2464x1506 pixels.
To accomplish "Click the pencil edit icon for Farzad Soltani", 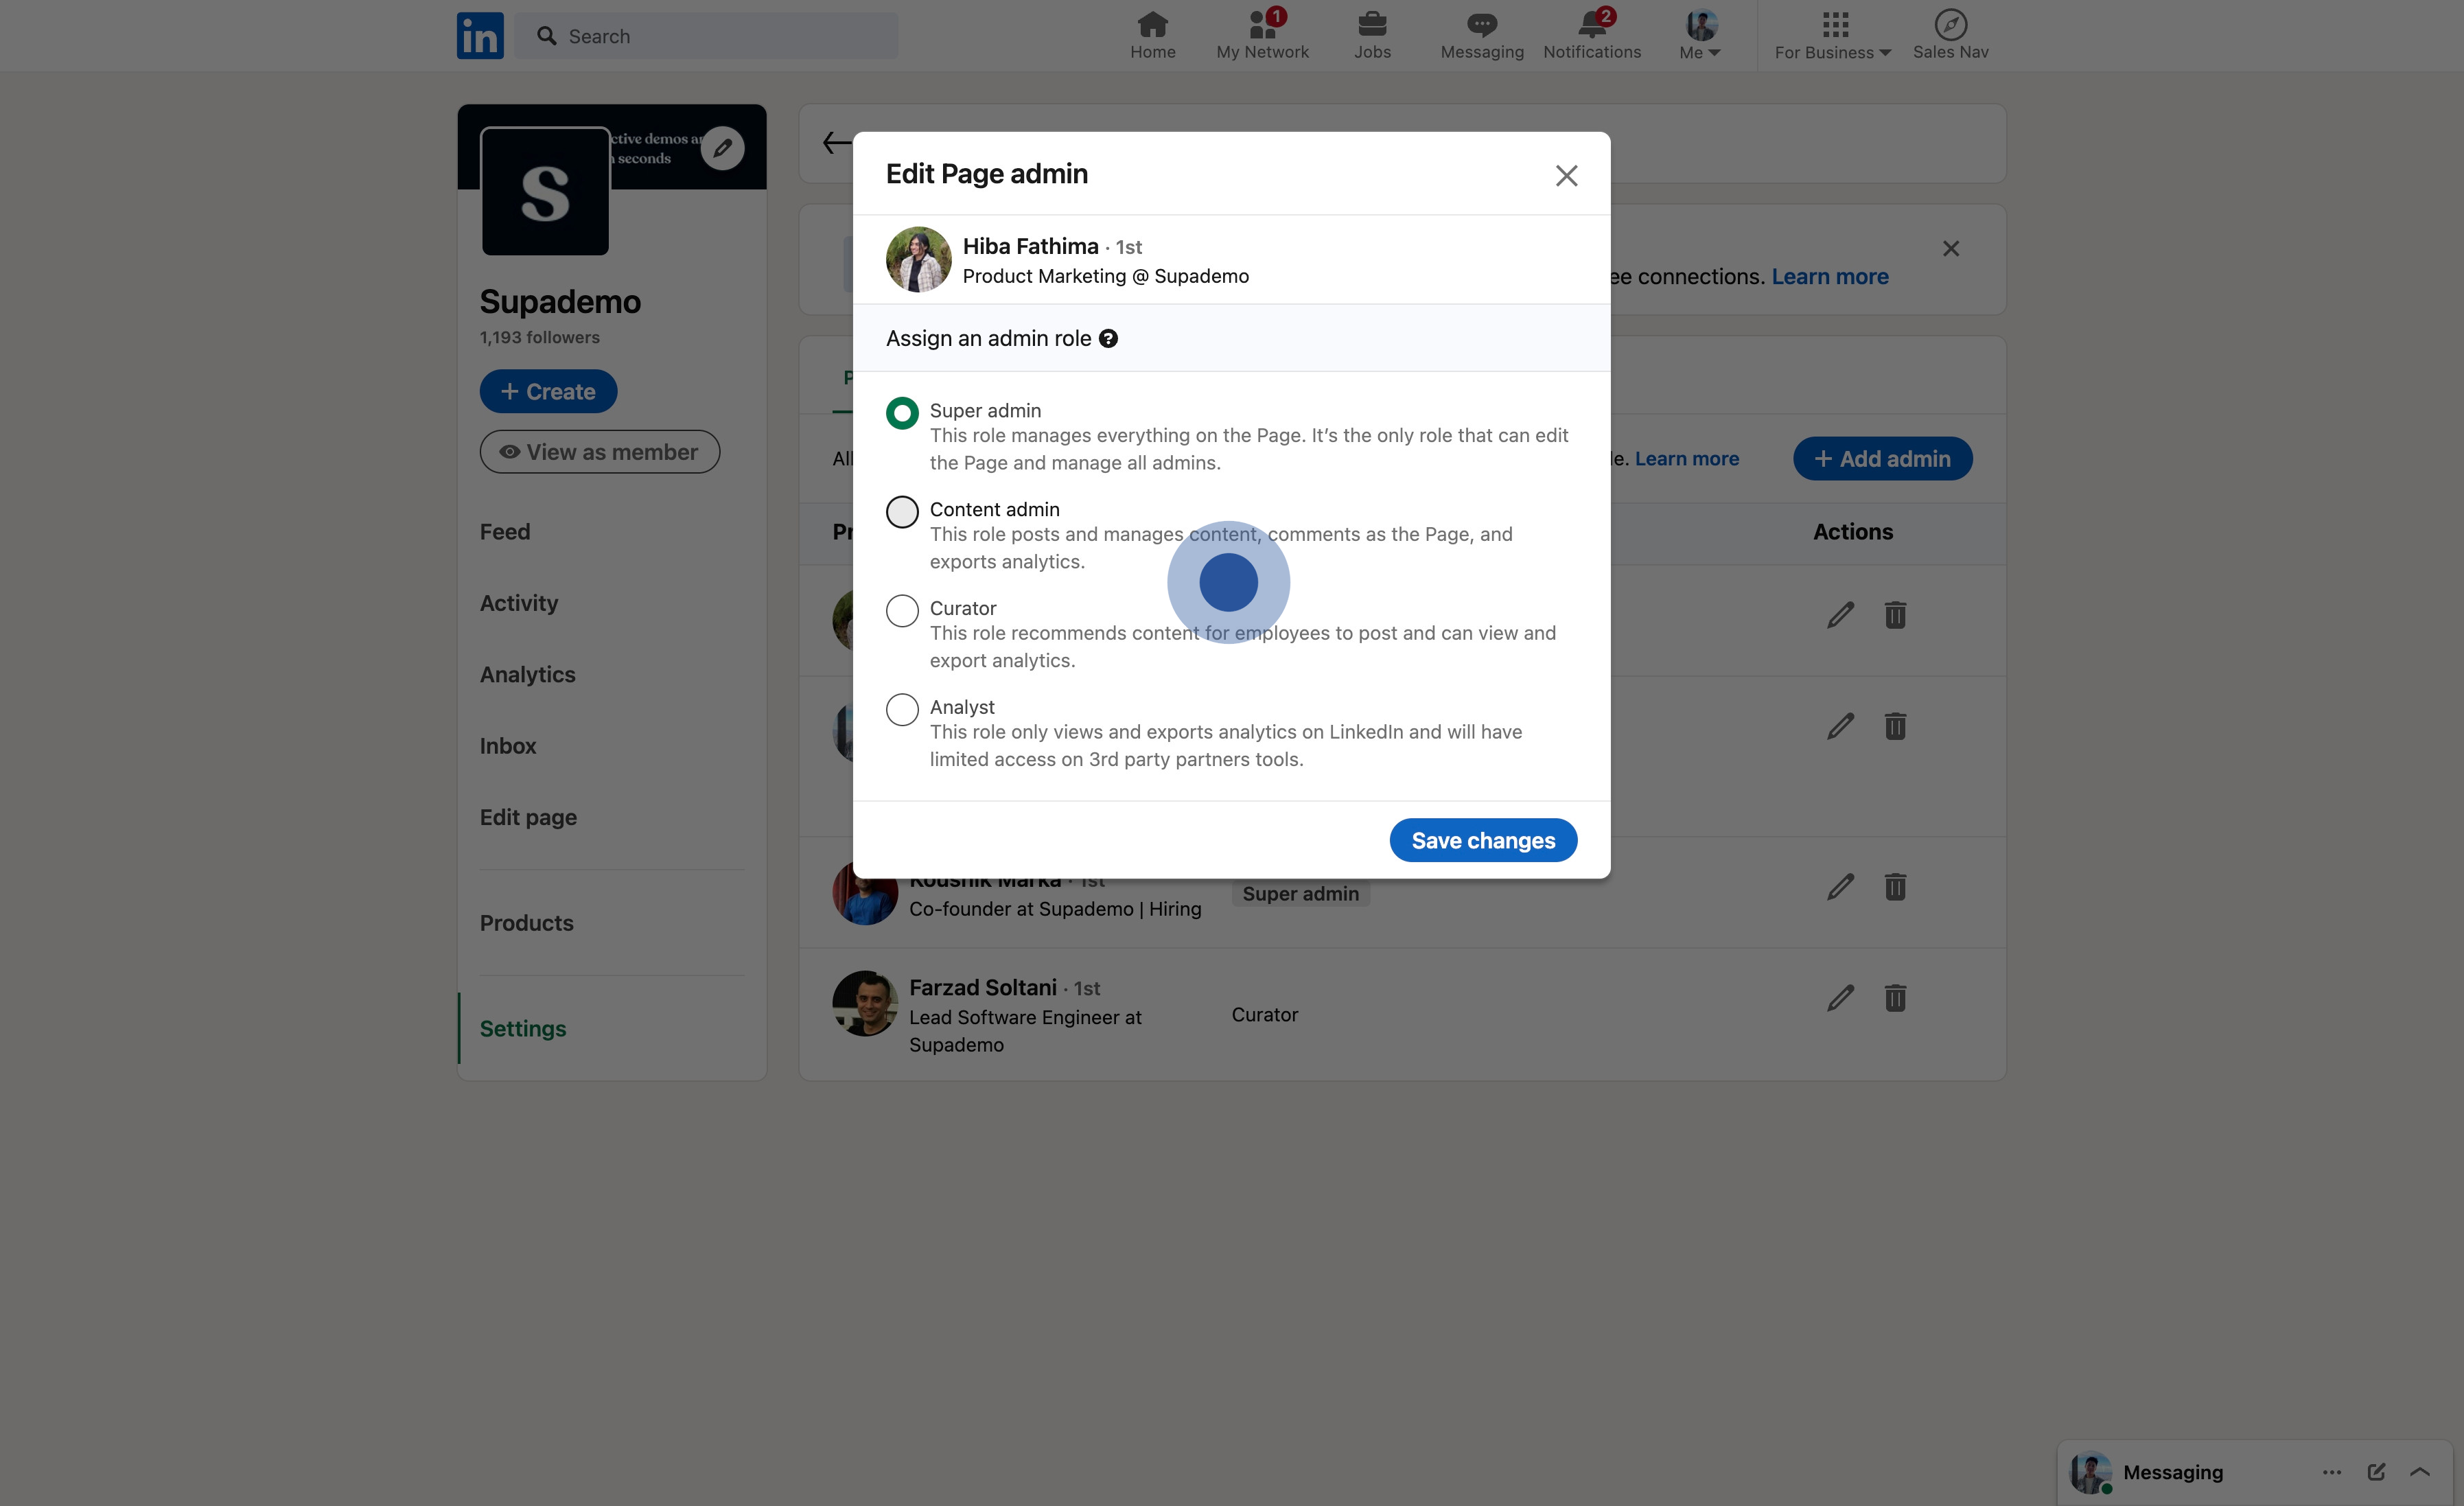I will pos(1840,998).
